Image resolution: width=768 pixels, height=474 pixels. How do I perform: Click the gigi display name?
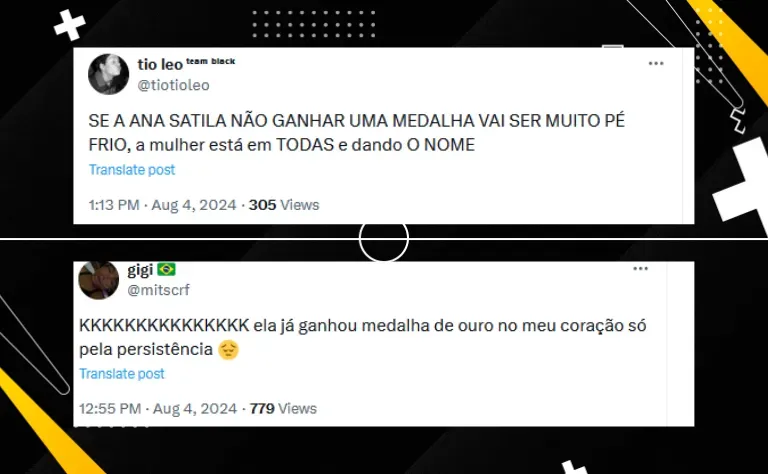click(x=140, y=269)
